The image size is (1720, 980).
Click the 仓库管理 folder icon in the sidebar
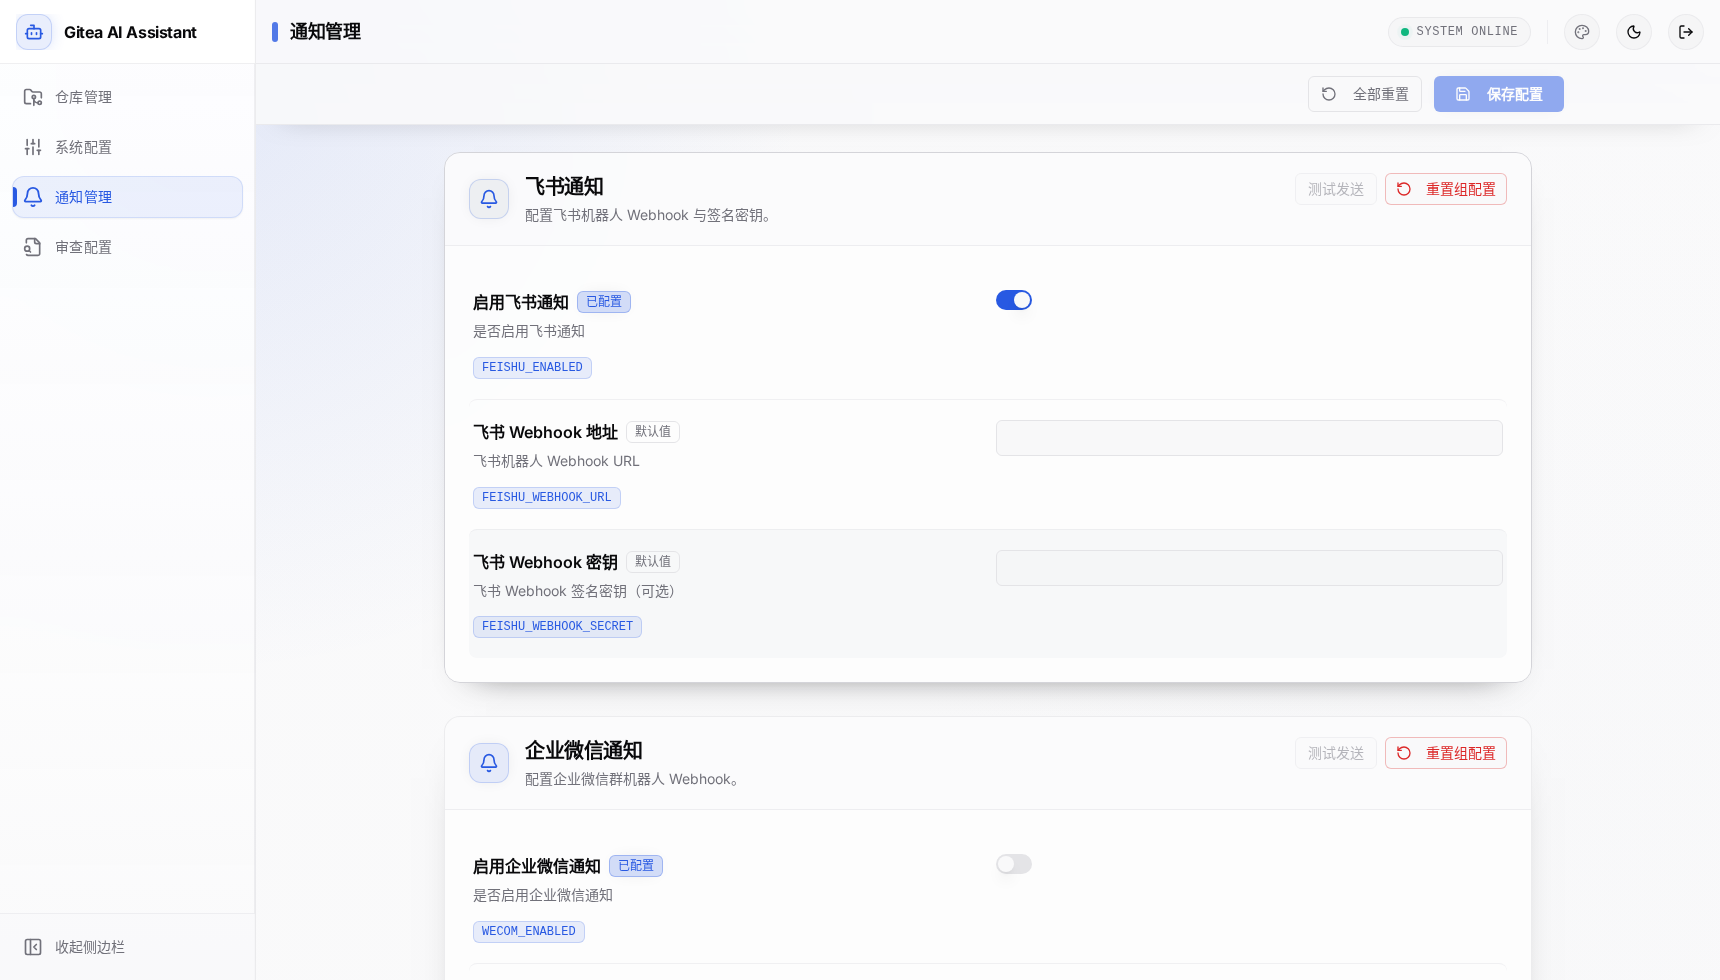(x=33, y=97)
